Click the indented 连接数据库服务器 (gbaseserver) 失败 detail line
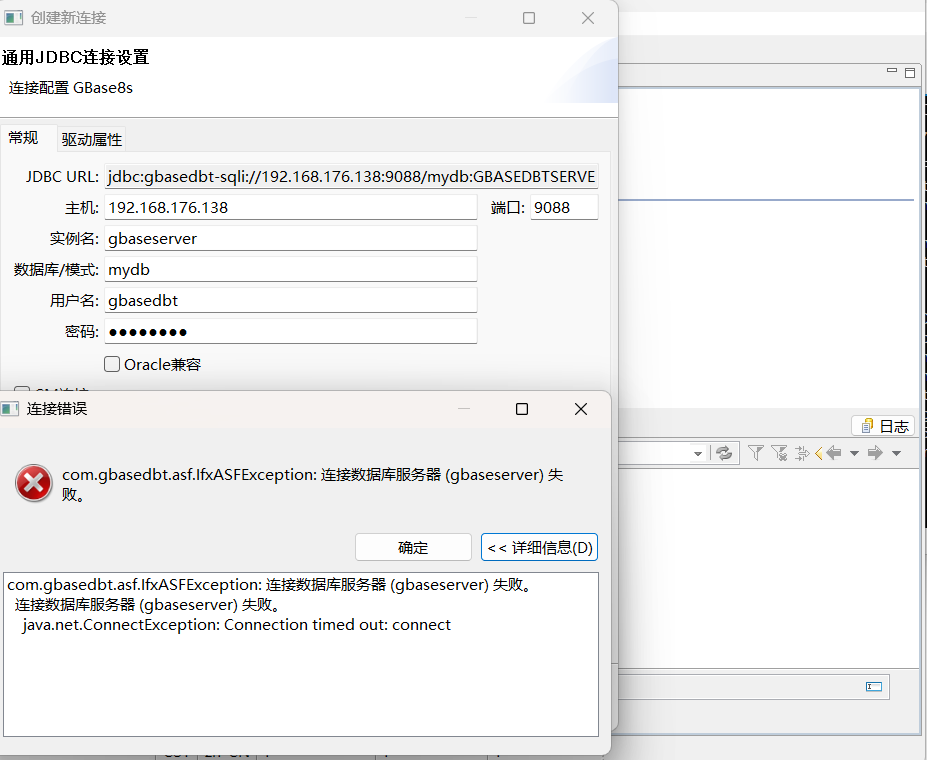The width and height of the screenshot is (927, 760). click(x=147, y=605)
